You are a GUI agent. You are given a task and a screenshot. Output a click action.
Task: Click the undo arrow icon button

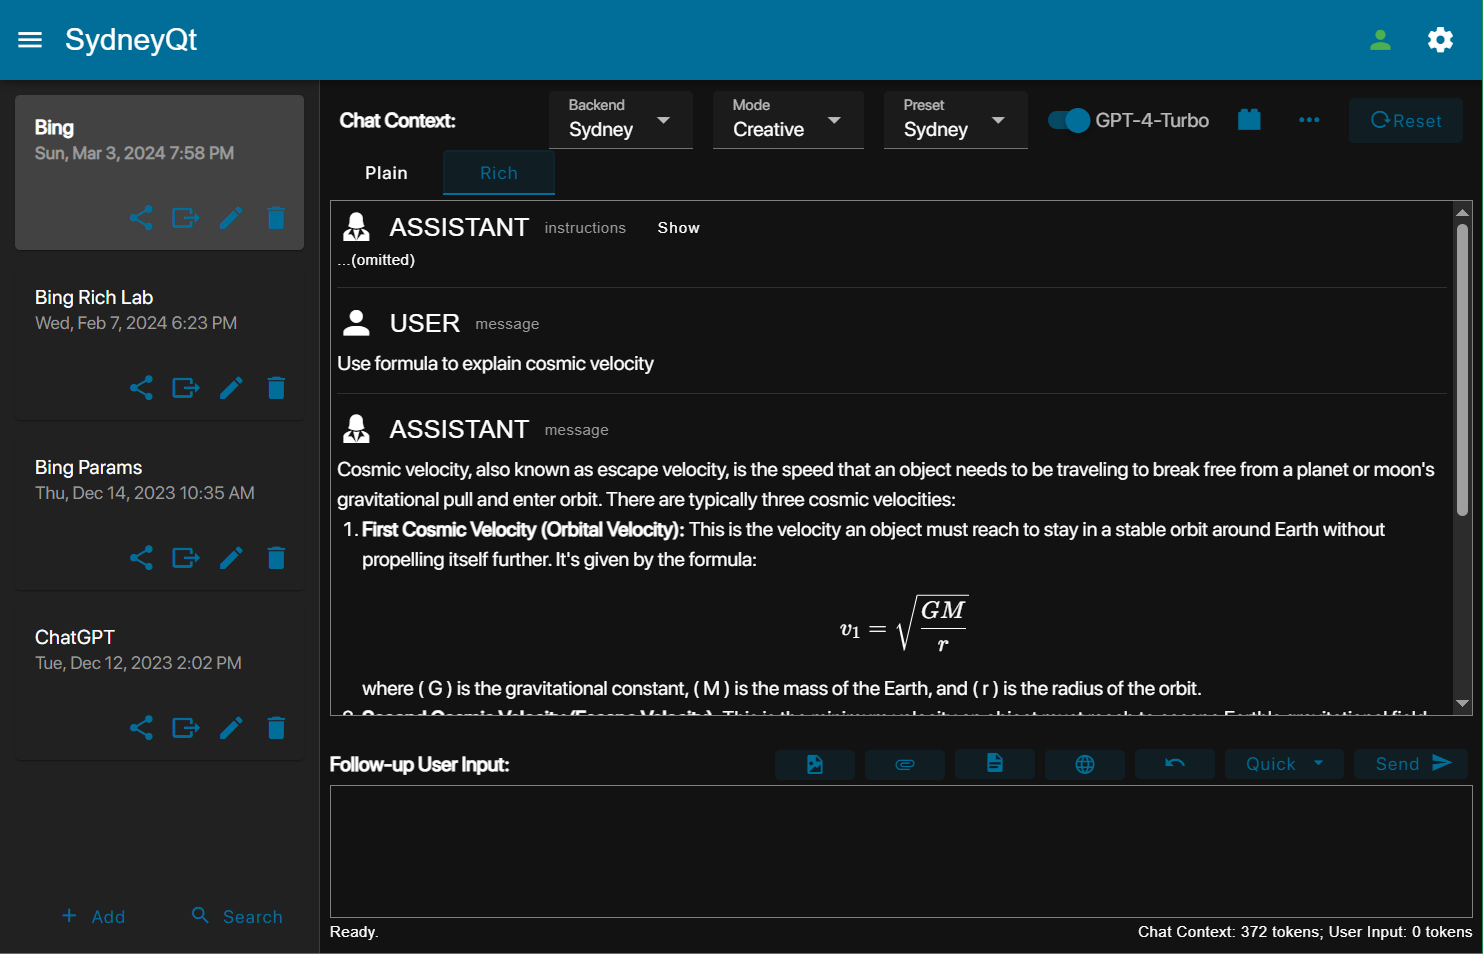(1174, 764)
